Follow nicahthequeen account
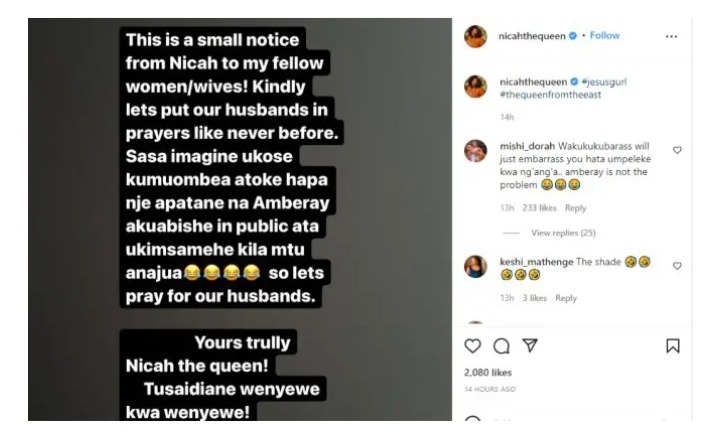 click(604, 35)
